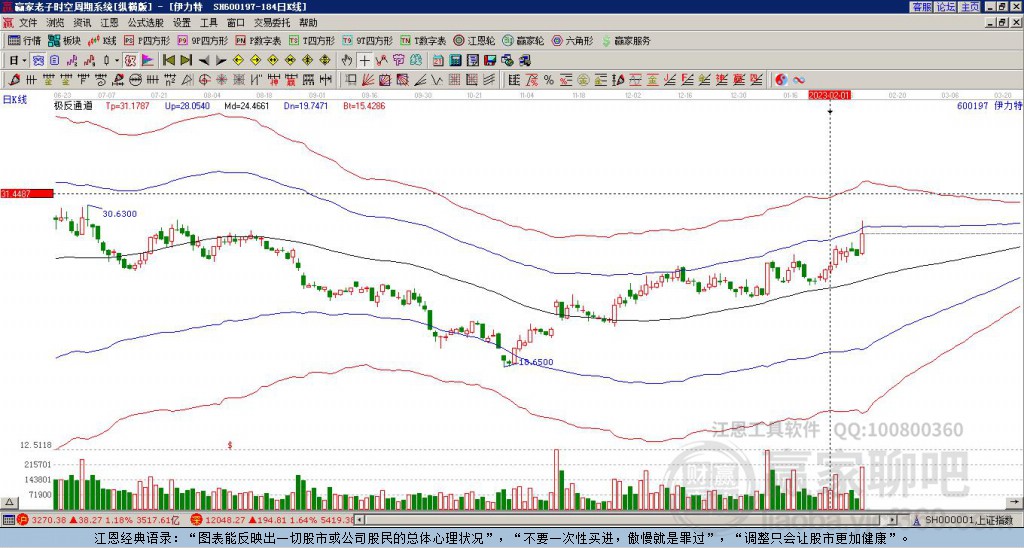Select the hand pan tool

[347, 61]
